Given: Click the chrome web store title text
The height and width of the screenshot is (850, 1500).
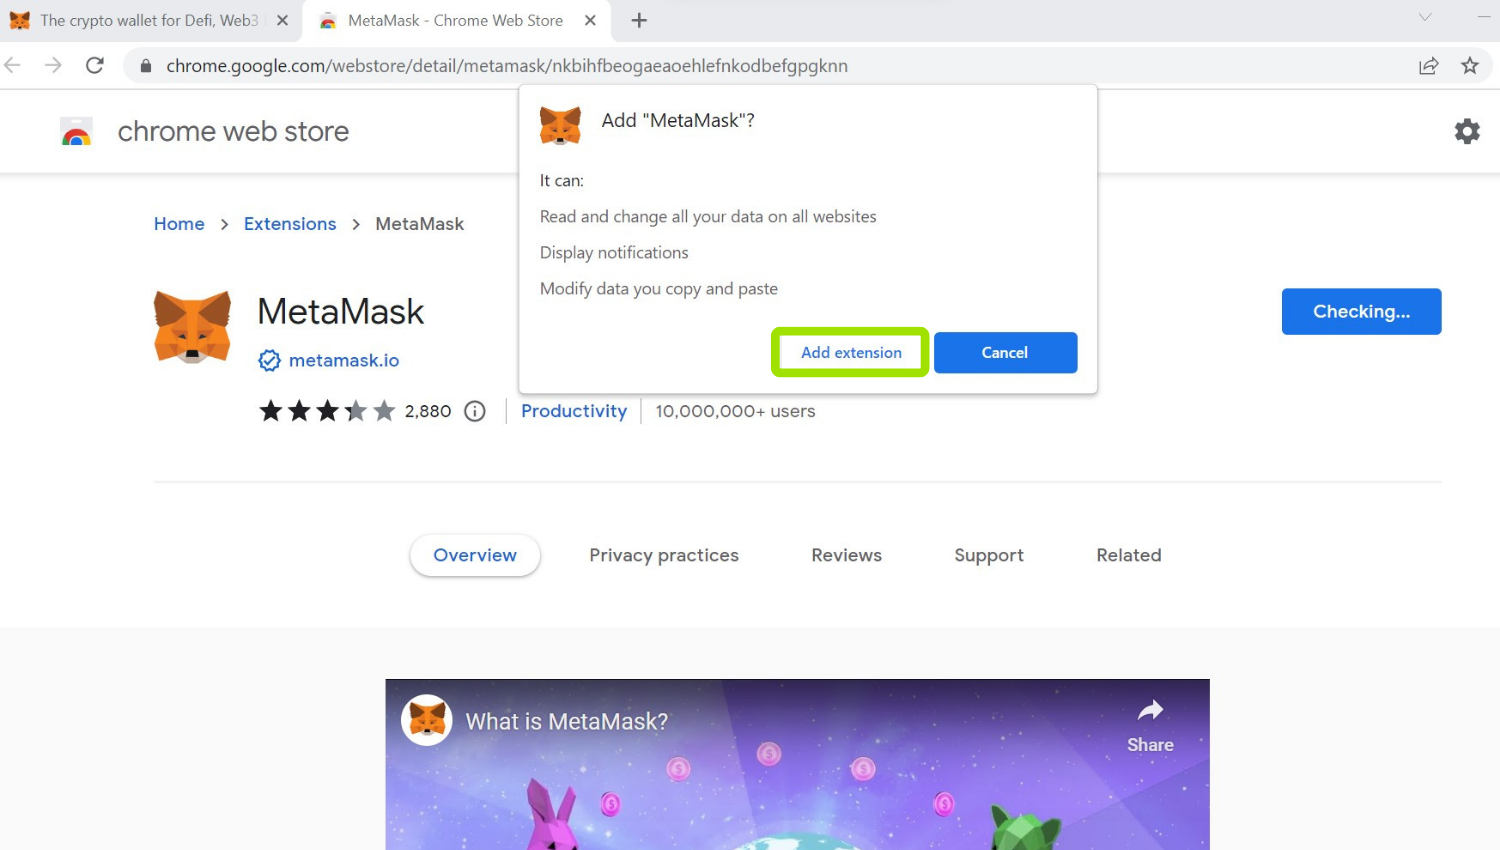Looking at the screenshot, I should tap(233, 131).
